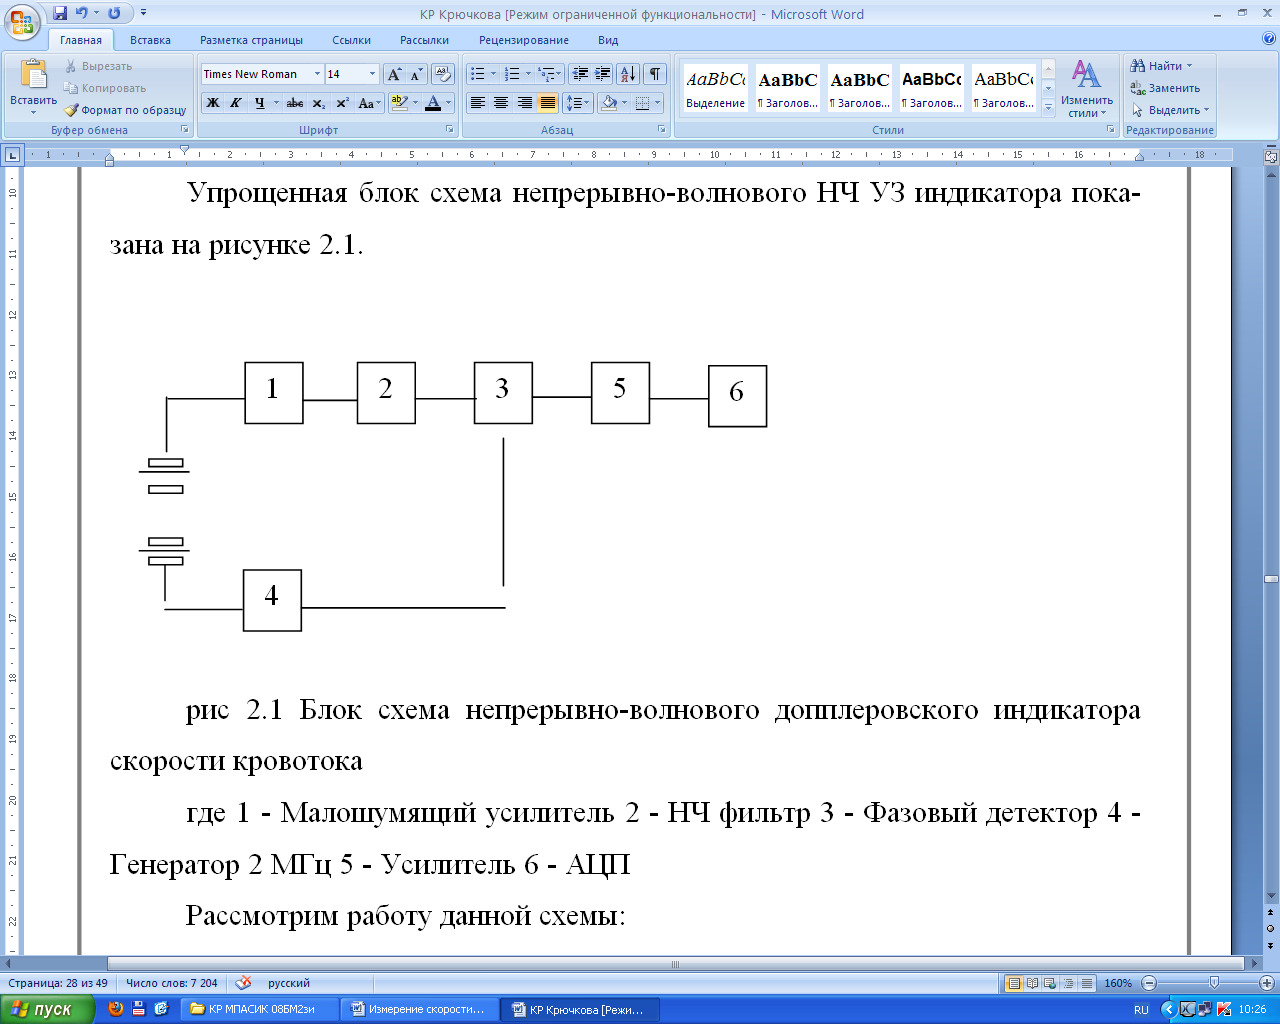
Task: Decrease paragraph indent
Action: 580,74
